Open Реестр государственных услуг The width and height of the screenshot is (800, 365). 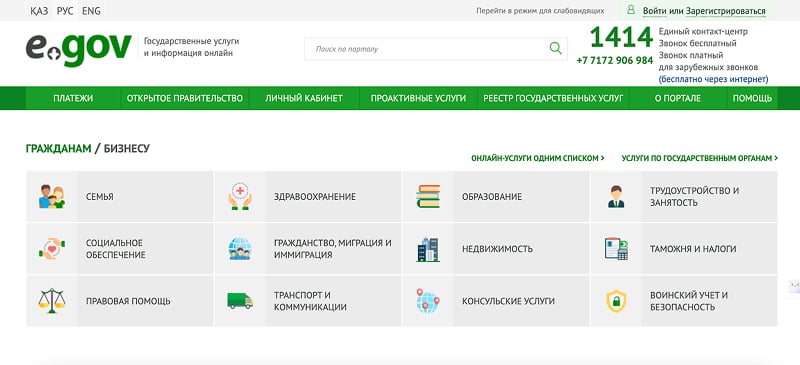[x=553, y=99]
